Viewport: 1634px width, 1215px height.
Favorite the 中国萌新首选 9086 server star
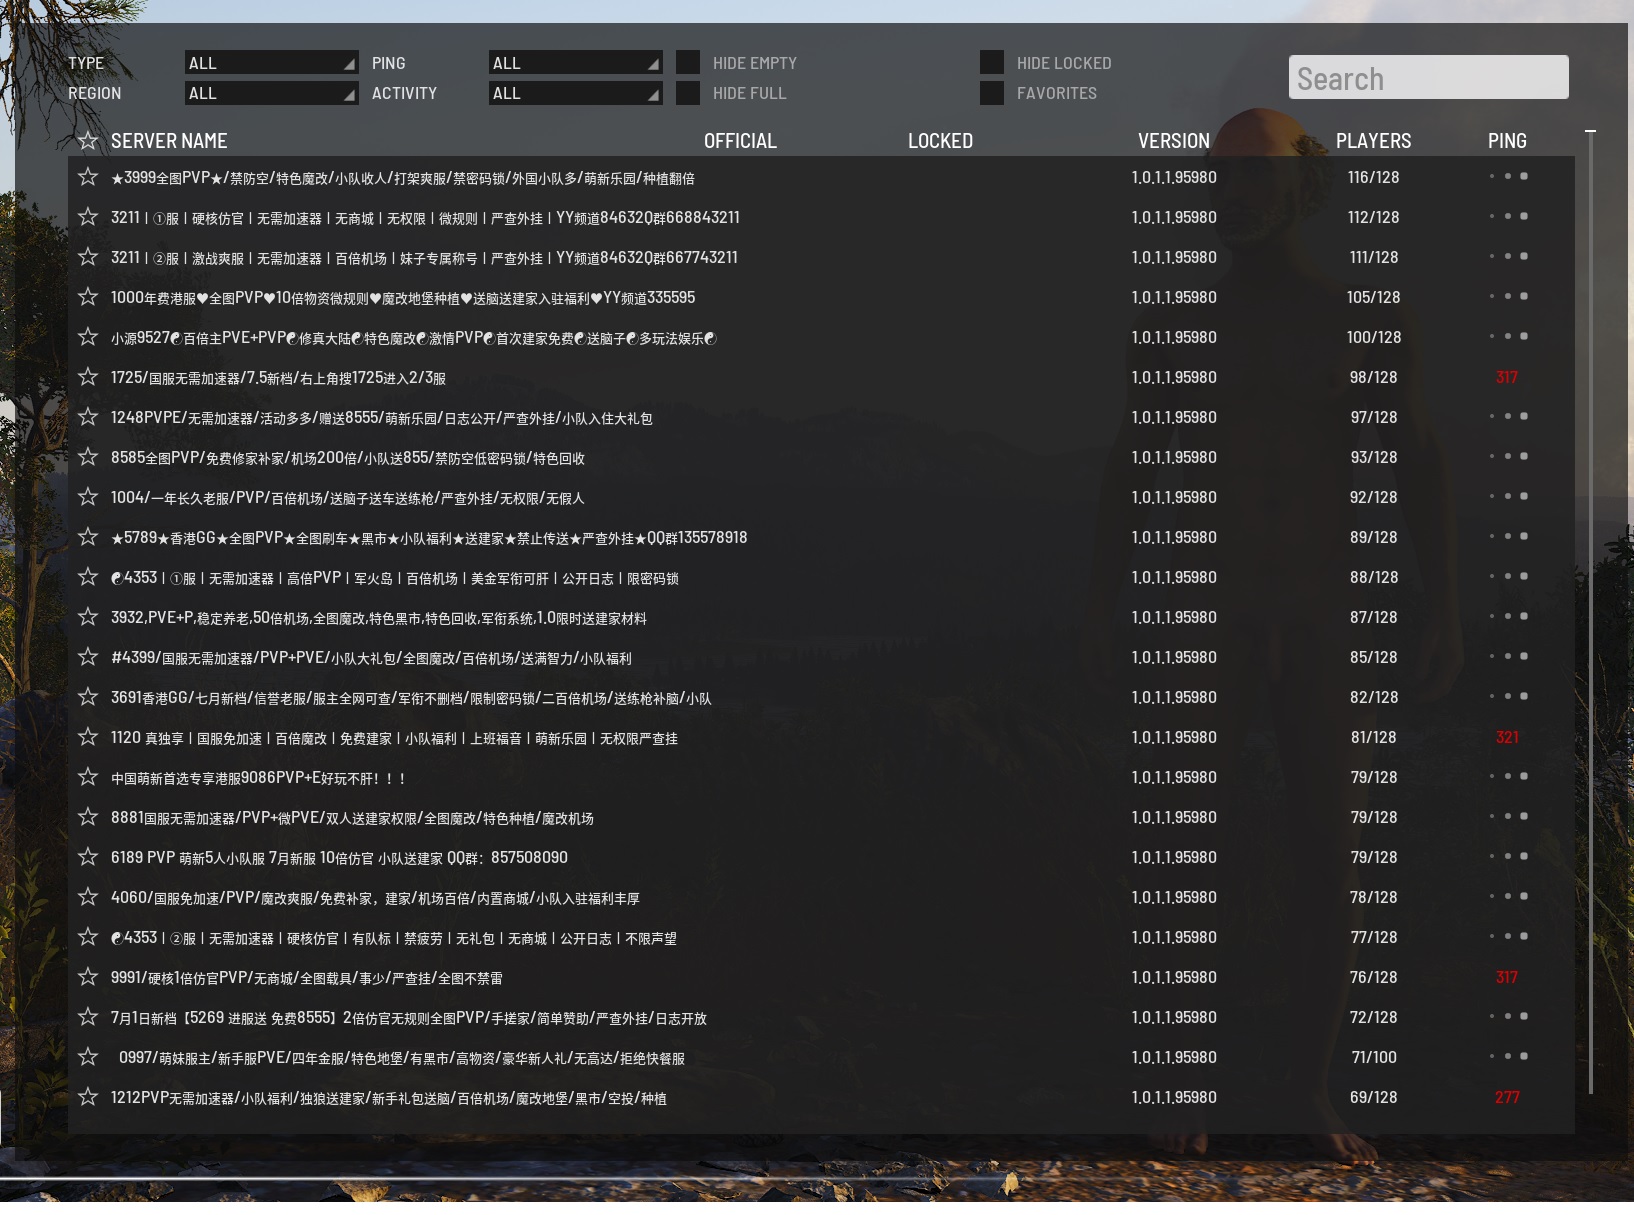(x=88, y=777)
